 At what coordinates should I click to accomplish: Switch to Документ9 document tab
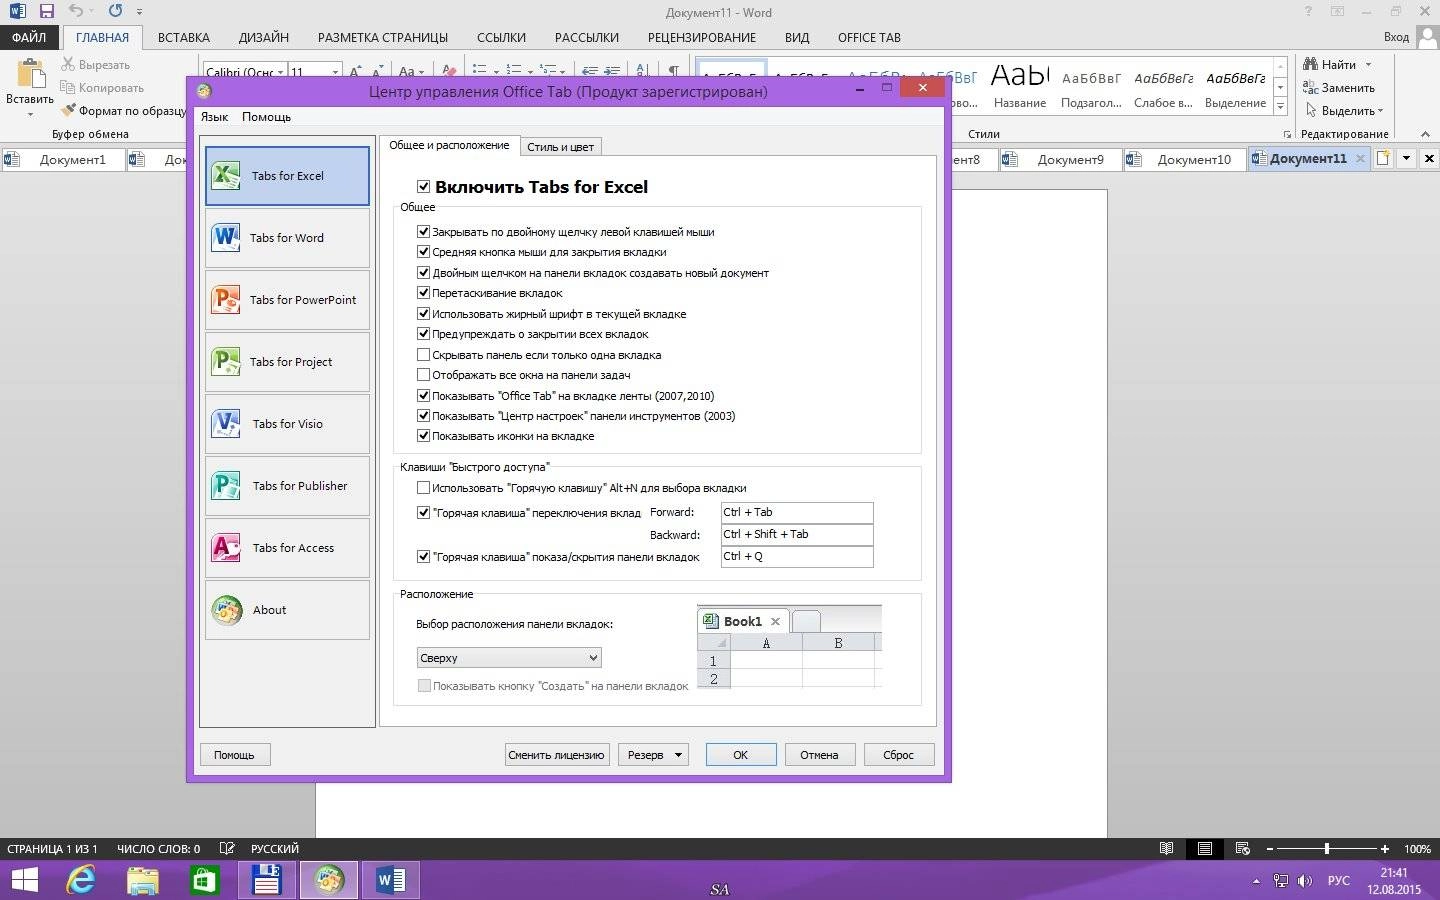pos(1060,159)
